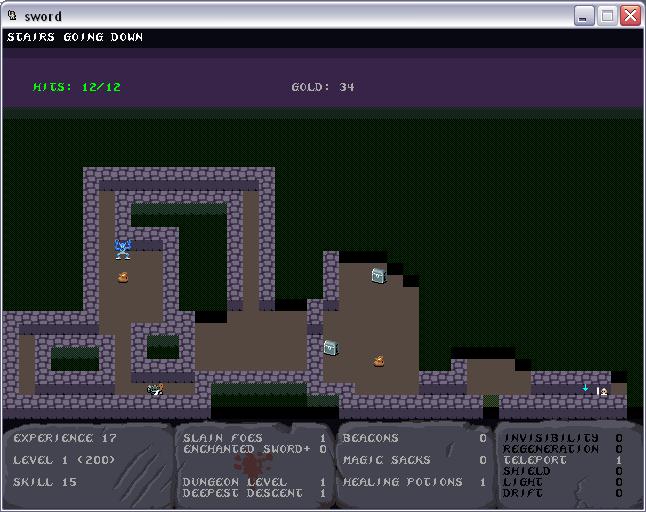Click the "SHIELD" spell label
Image resolution: width=646 pixels, height=512 pixels.
pyautogui.click(x=527, y=471)
